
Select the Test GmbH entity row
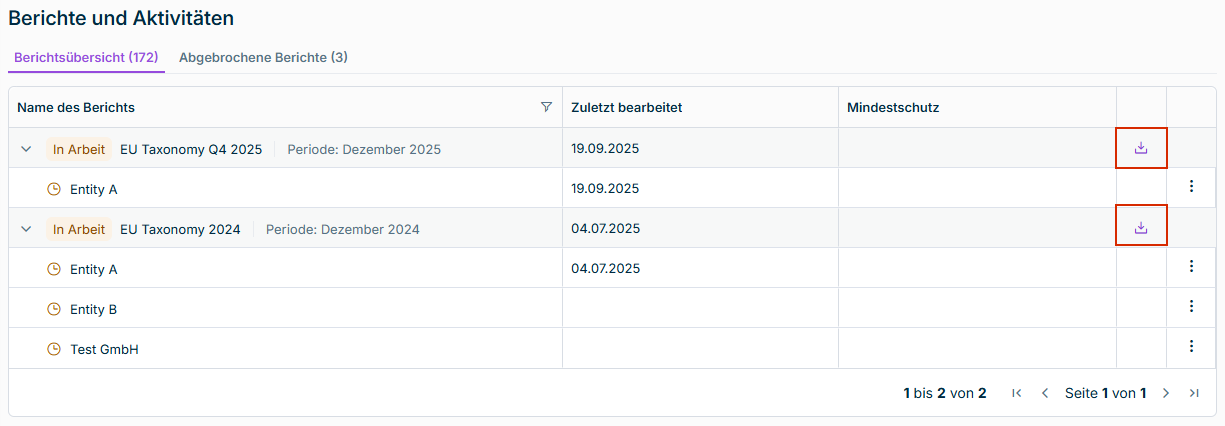coord(104,349)
